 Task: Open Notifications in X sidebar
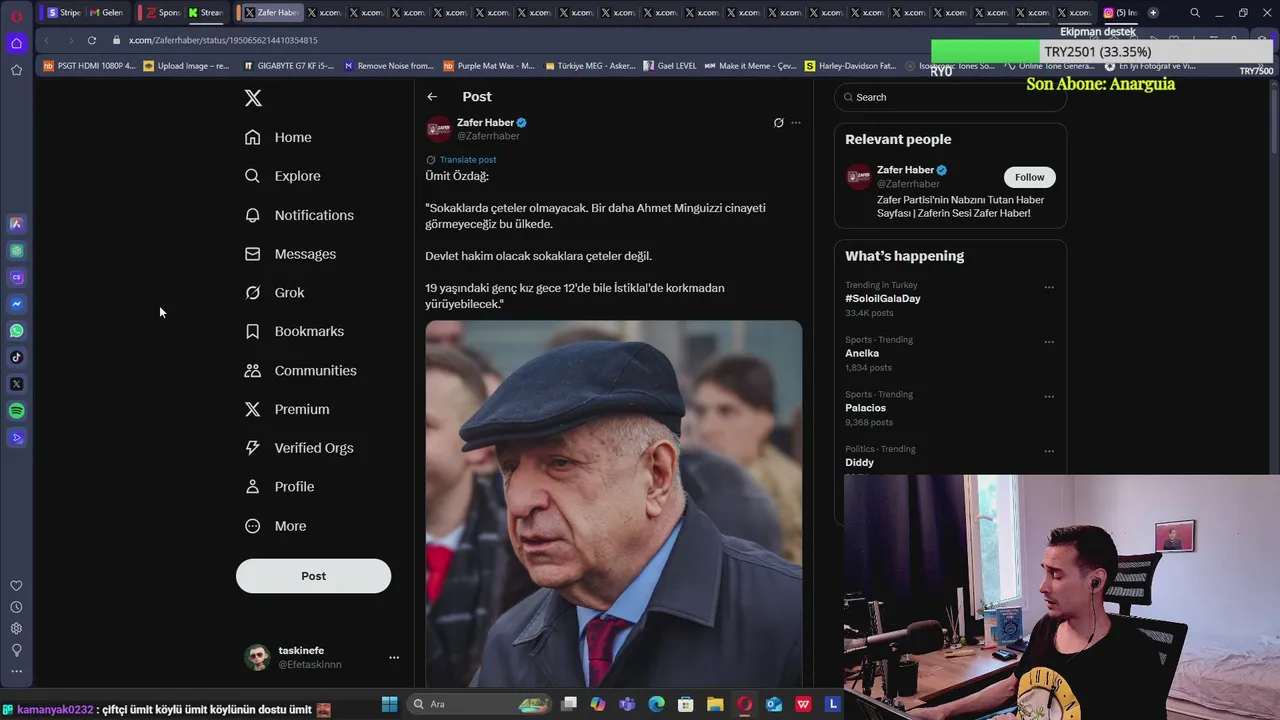[x=300, y=215]
